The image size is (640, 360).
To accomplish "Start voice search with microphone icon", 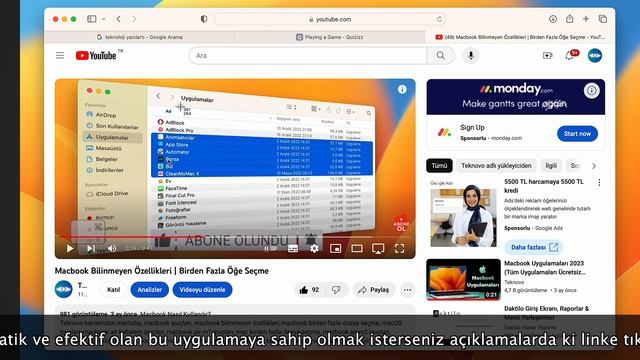I will point(471,56).
